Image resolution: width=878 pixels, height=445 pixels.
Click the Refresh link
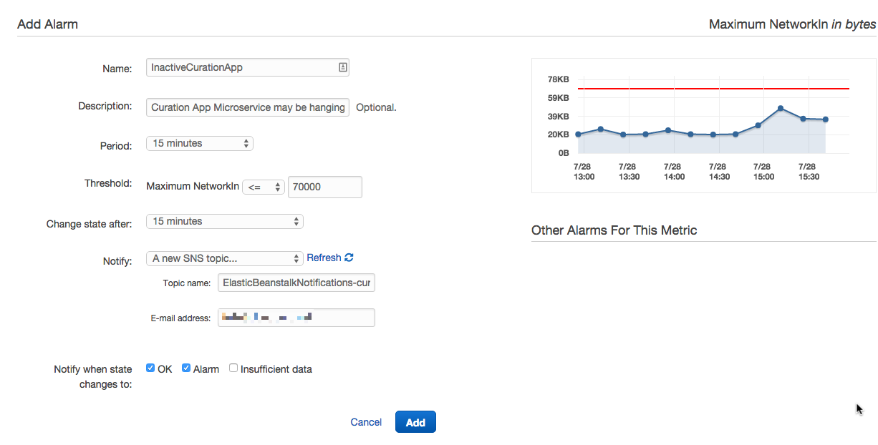coord(323,258)
